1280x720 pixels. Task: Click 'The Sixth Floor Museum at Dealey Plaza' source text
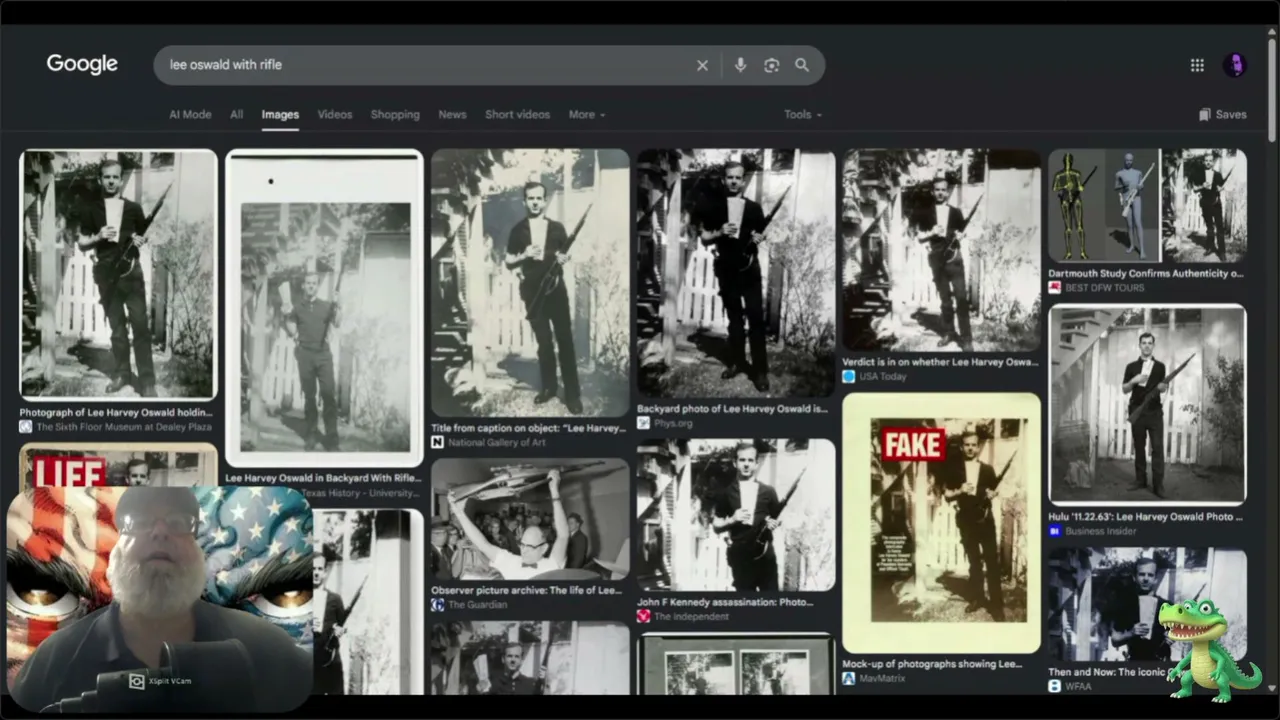pyautogui.click(x=123, y=427)
